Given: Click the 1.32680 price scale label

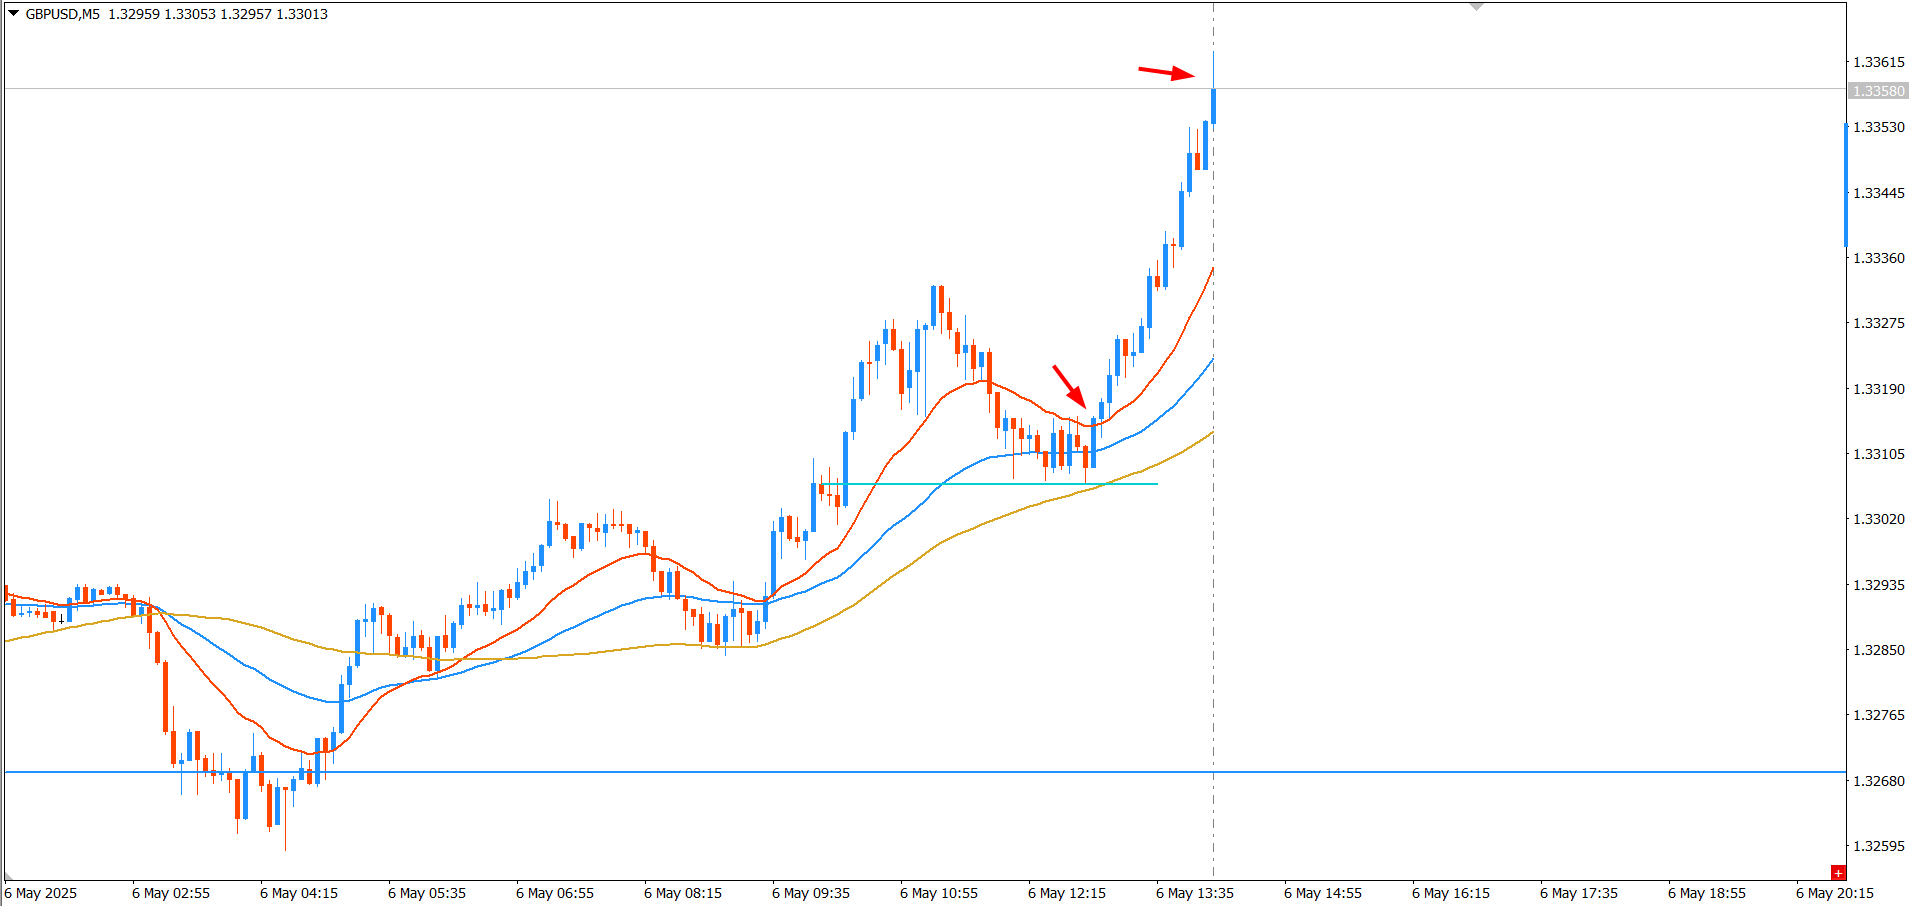Looking at the screenshot, I should (1879, 781).
